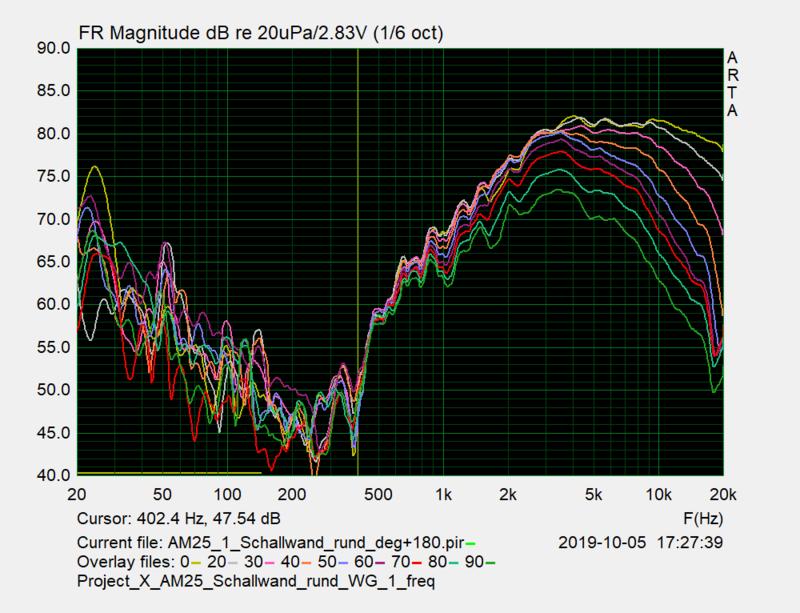Click the yellow vertical cursor line at 402 Hz
The image size is (800, 613).
(x=358, y=262)
